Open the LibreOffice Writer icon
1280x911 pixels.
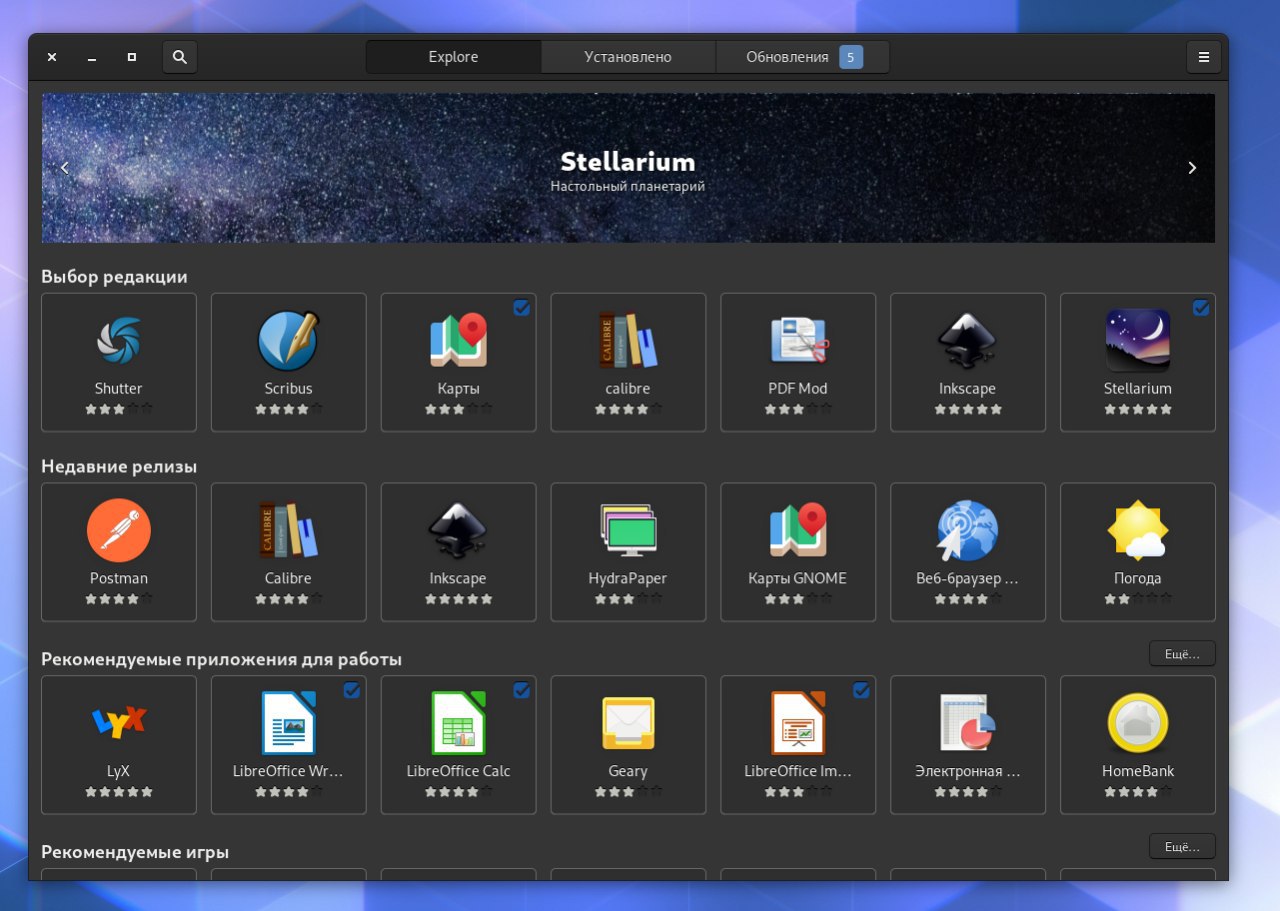(288, 722)
